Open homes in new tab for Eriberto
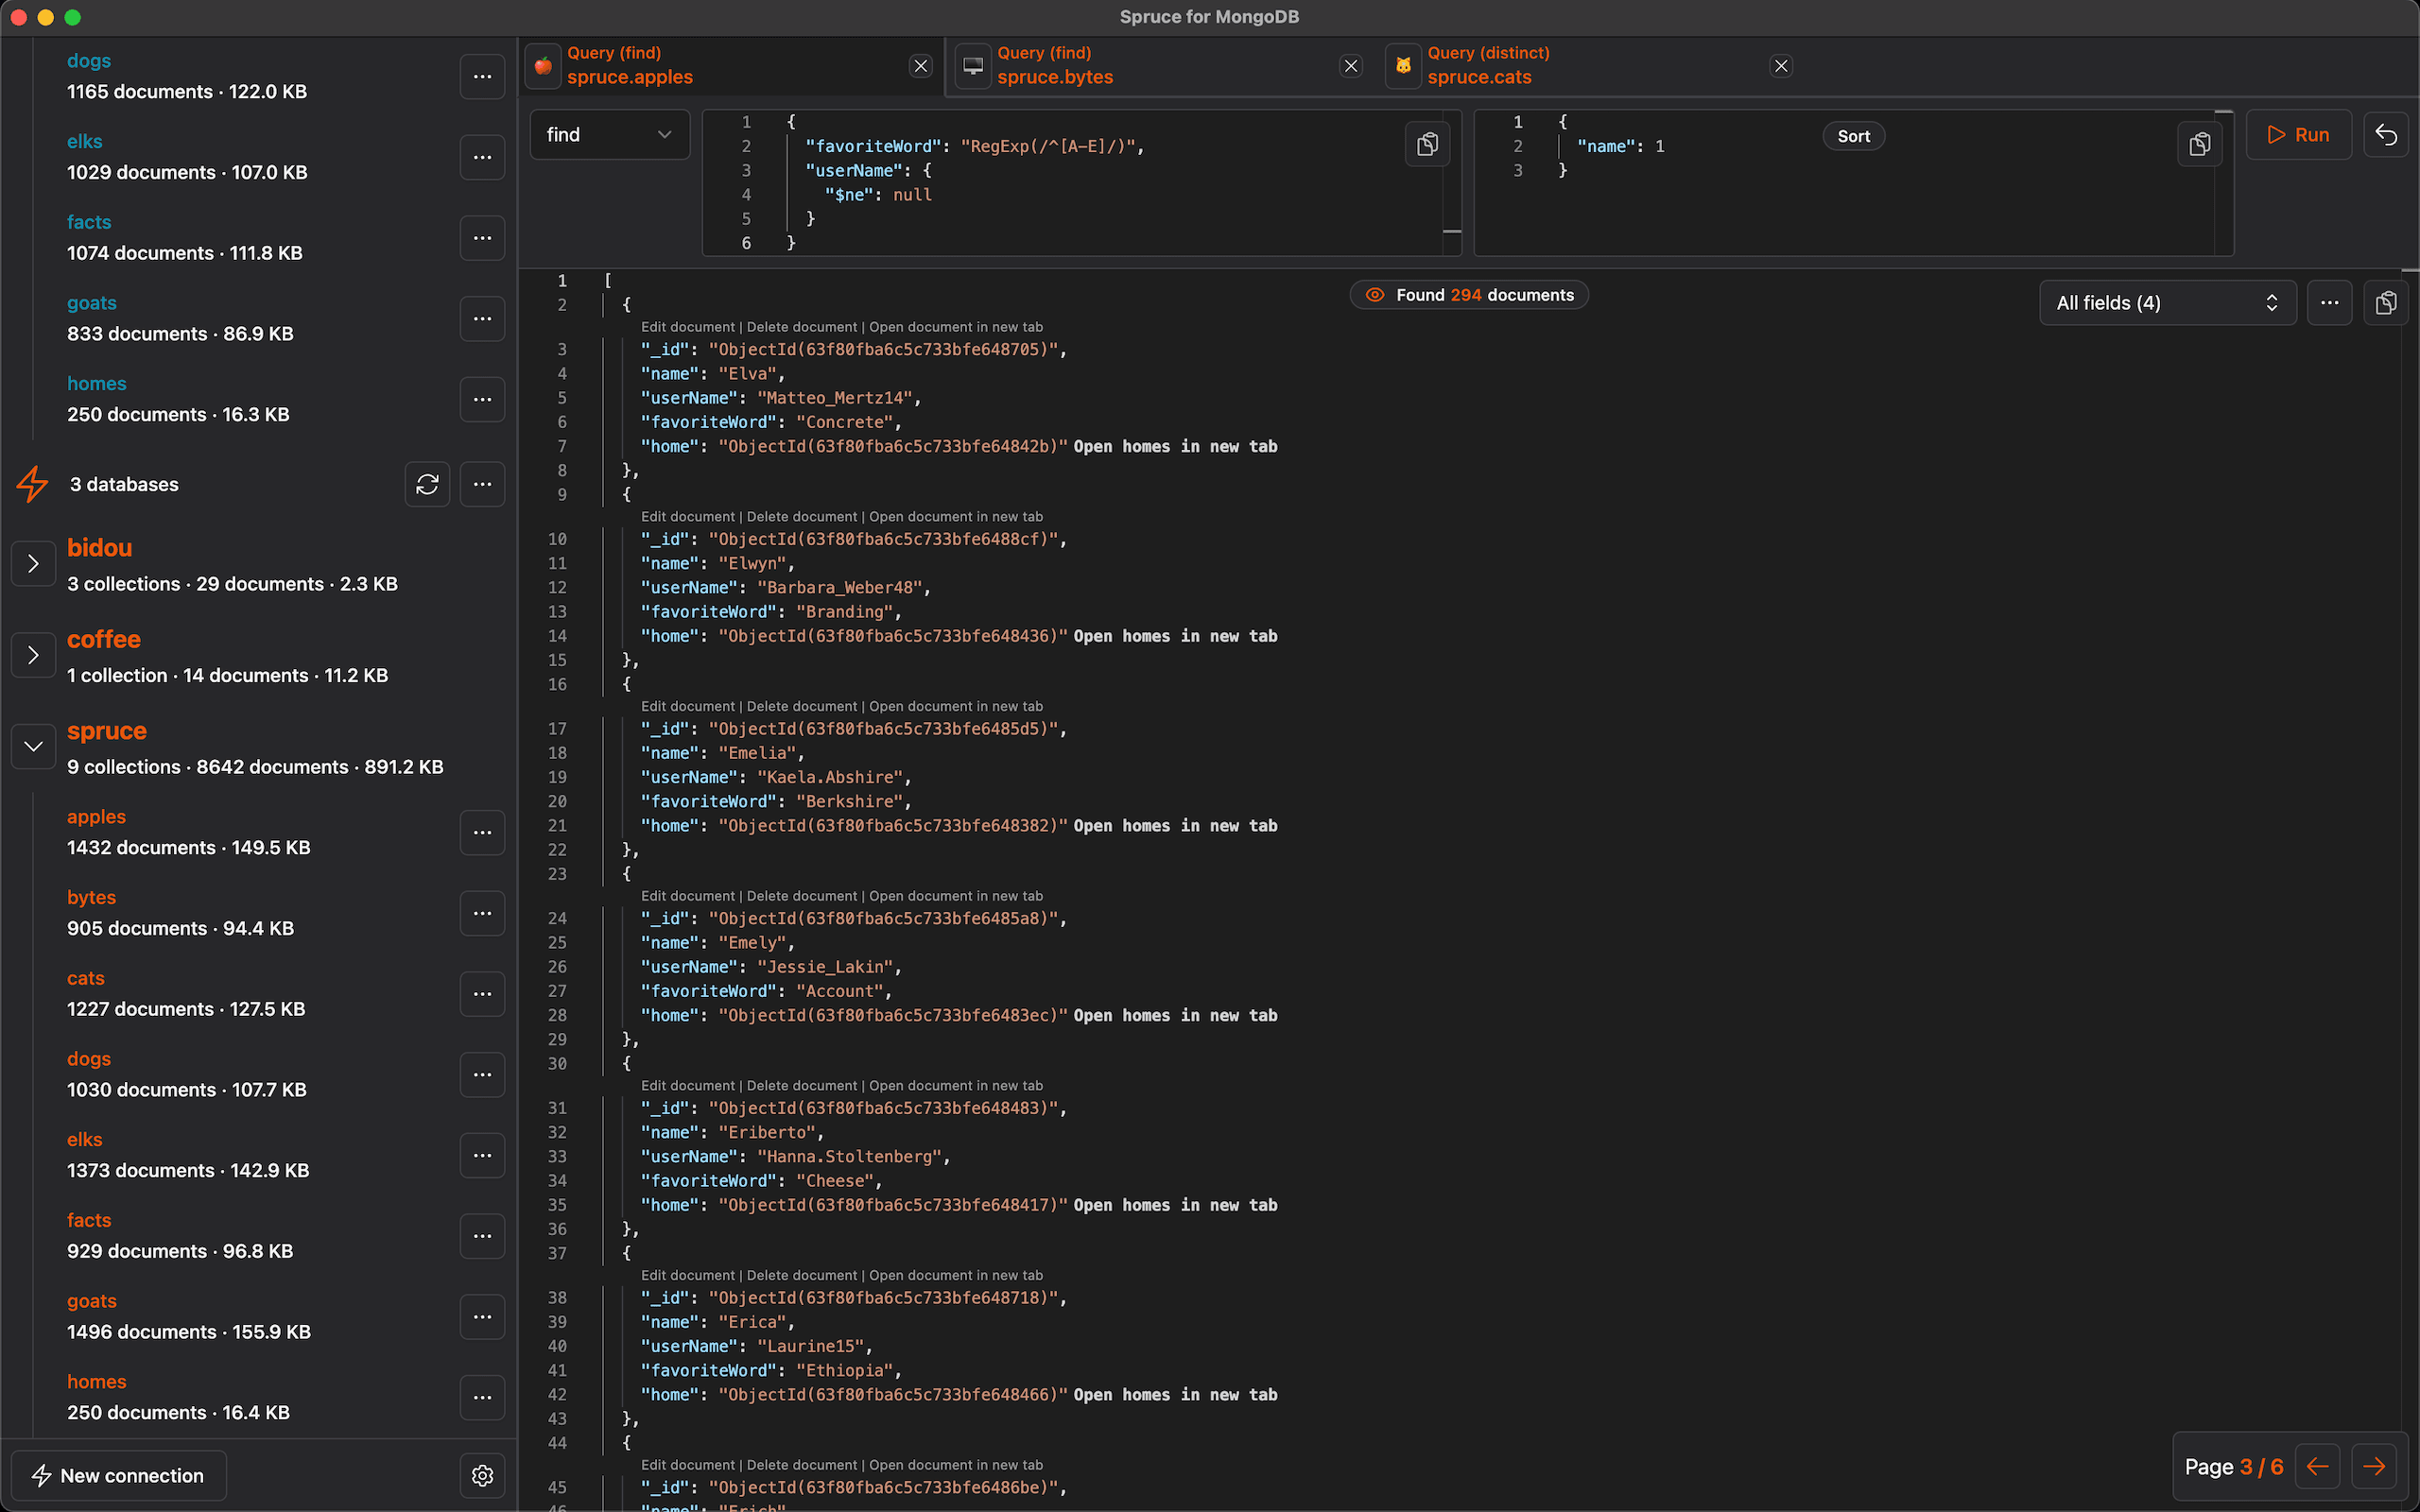Screen dimensions: 2420x1512 click(x=1175, y=1206)
